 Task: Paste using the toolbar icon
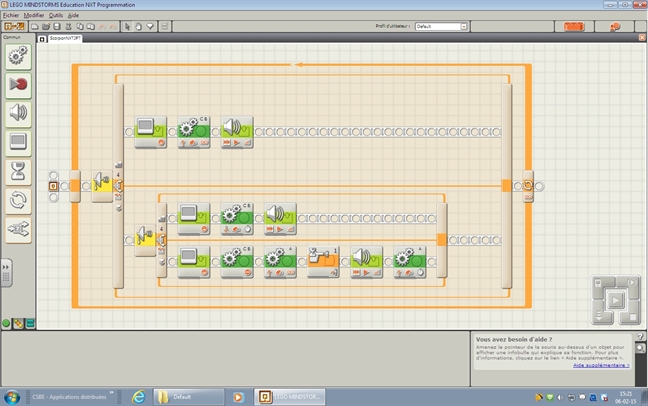tap(91, 26)
